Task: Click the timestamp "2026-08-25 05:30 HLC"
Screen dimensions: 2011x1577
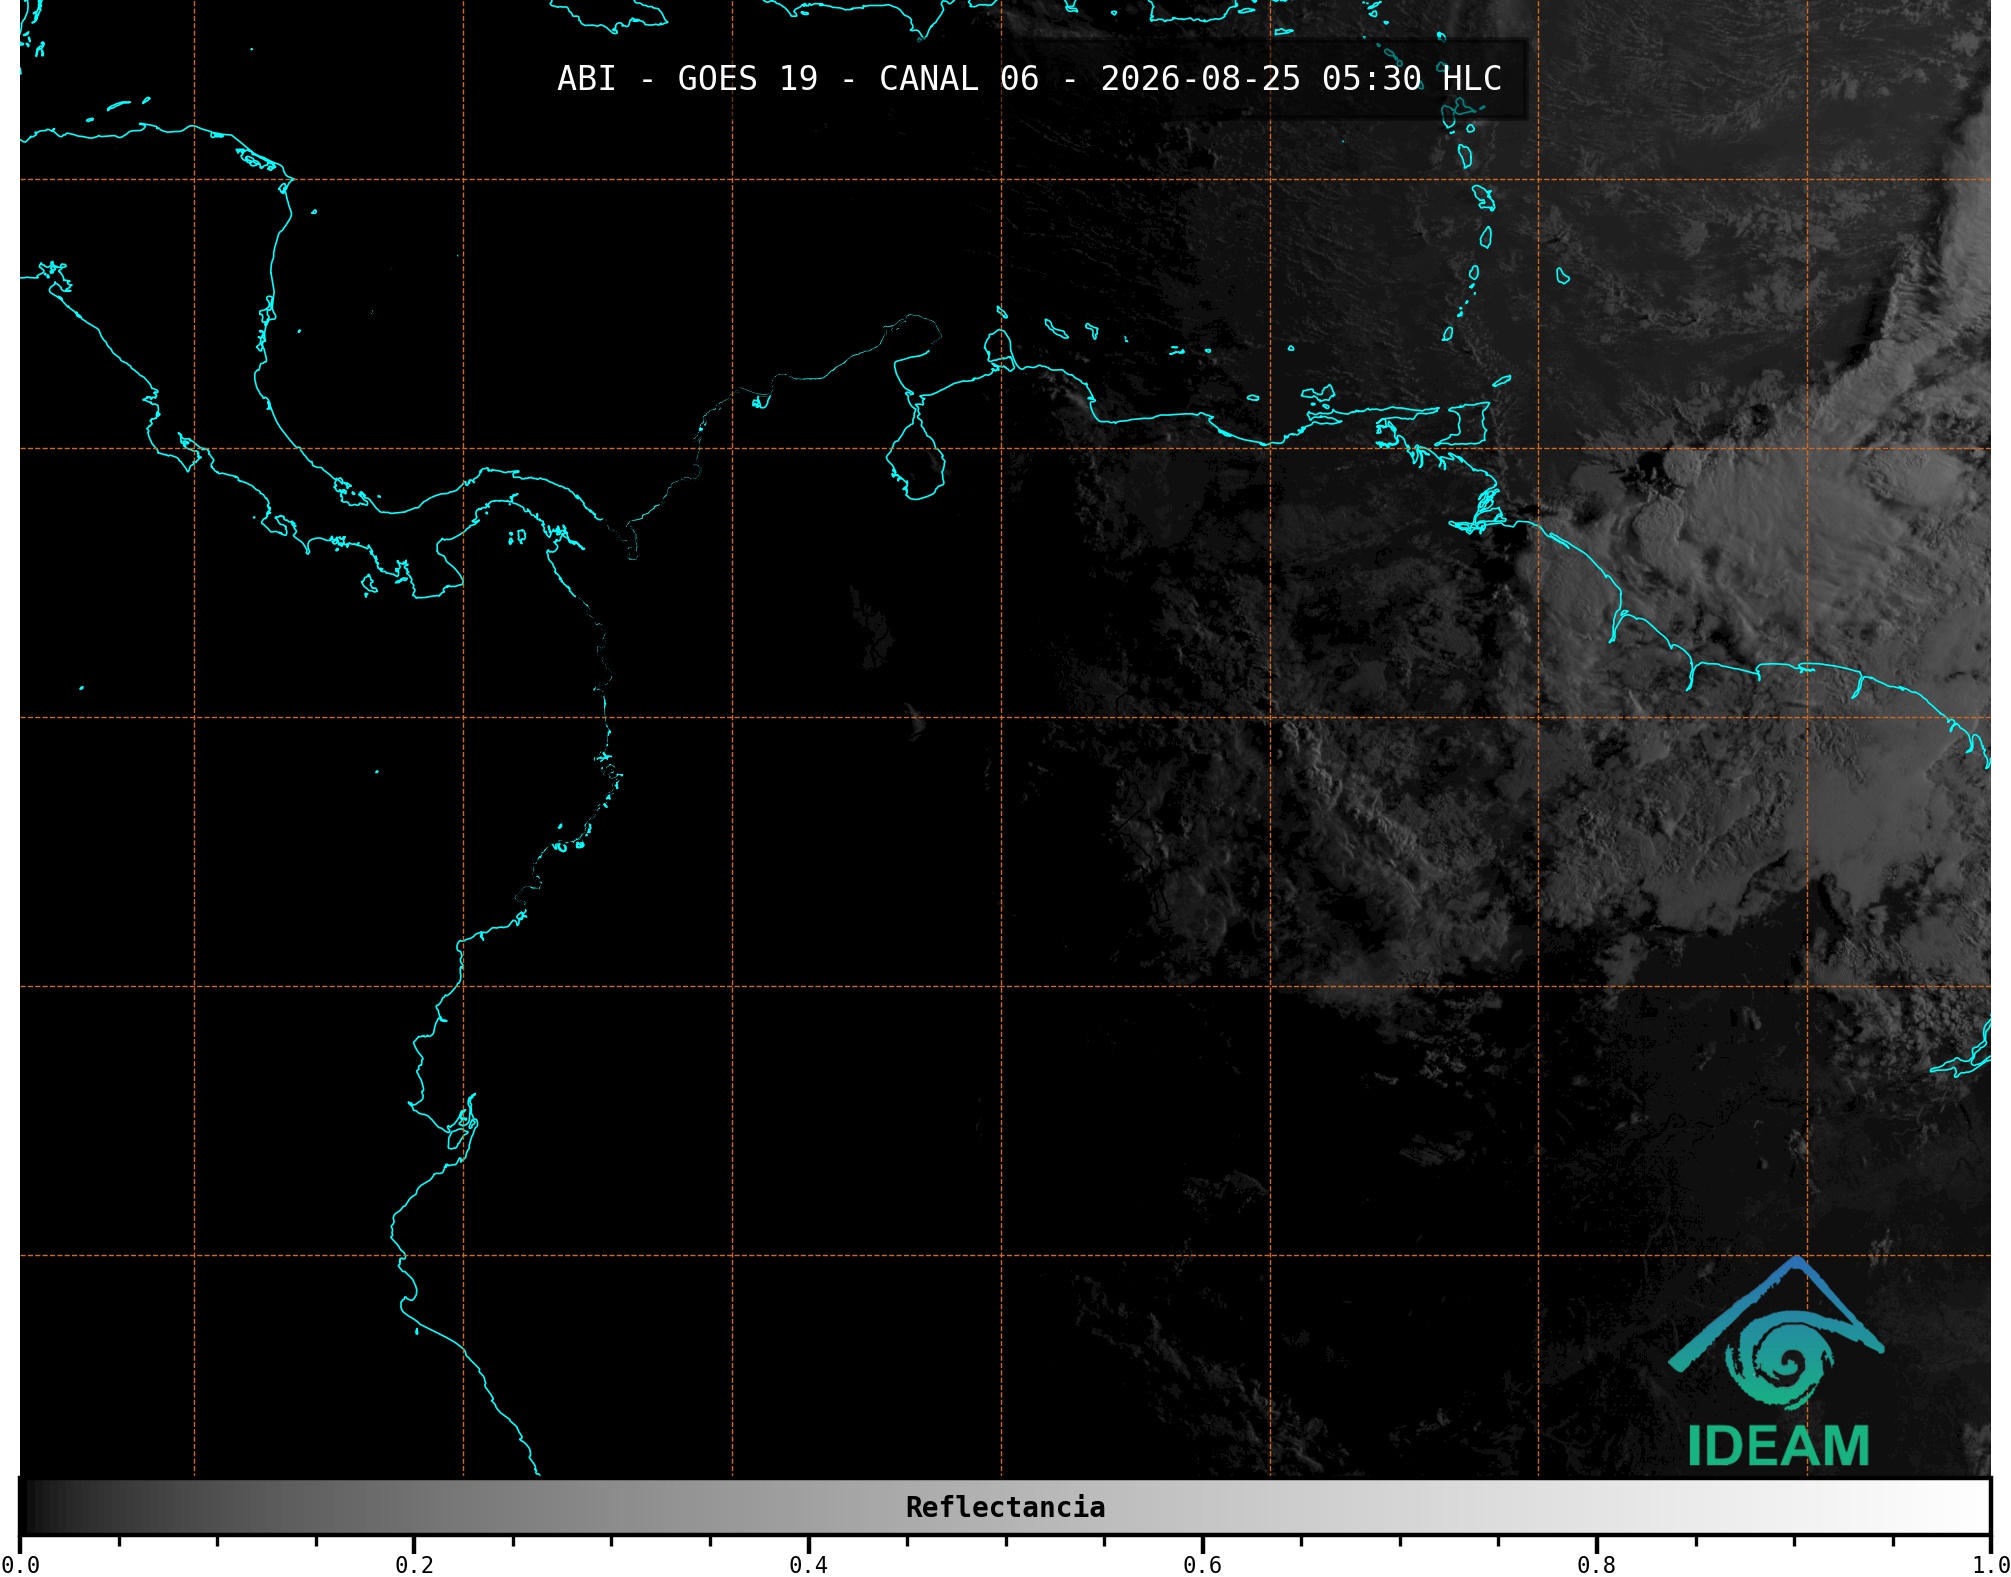Action: [x=1301, y=79]
